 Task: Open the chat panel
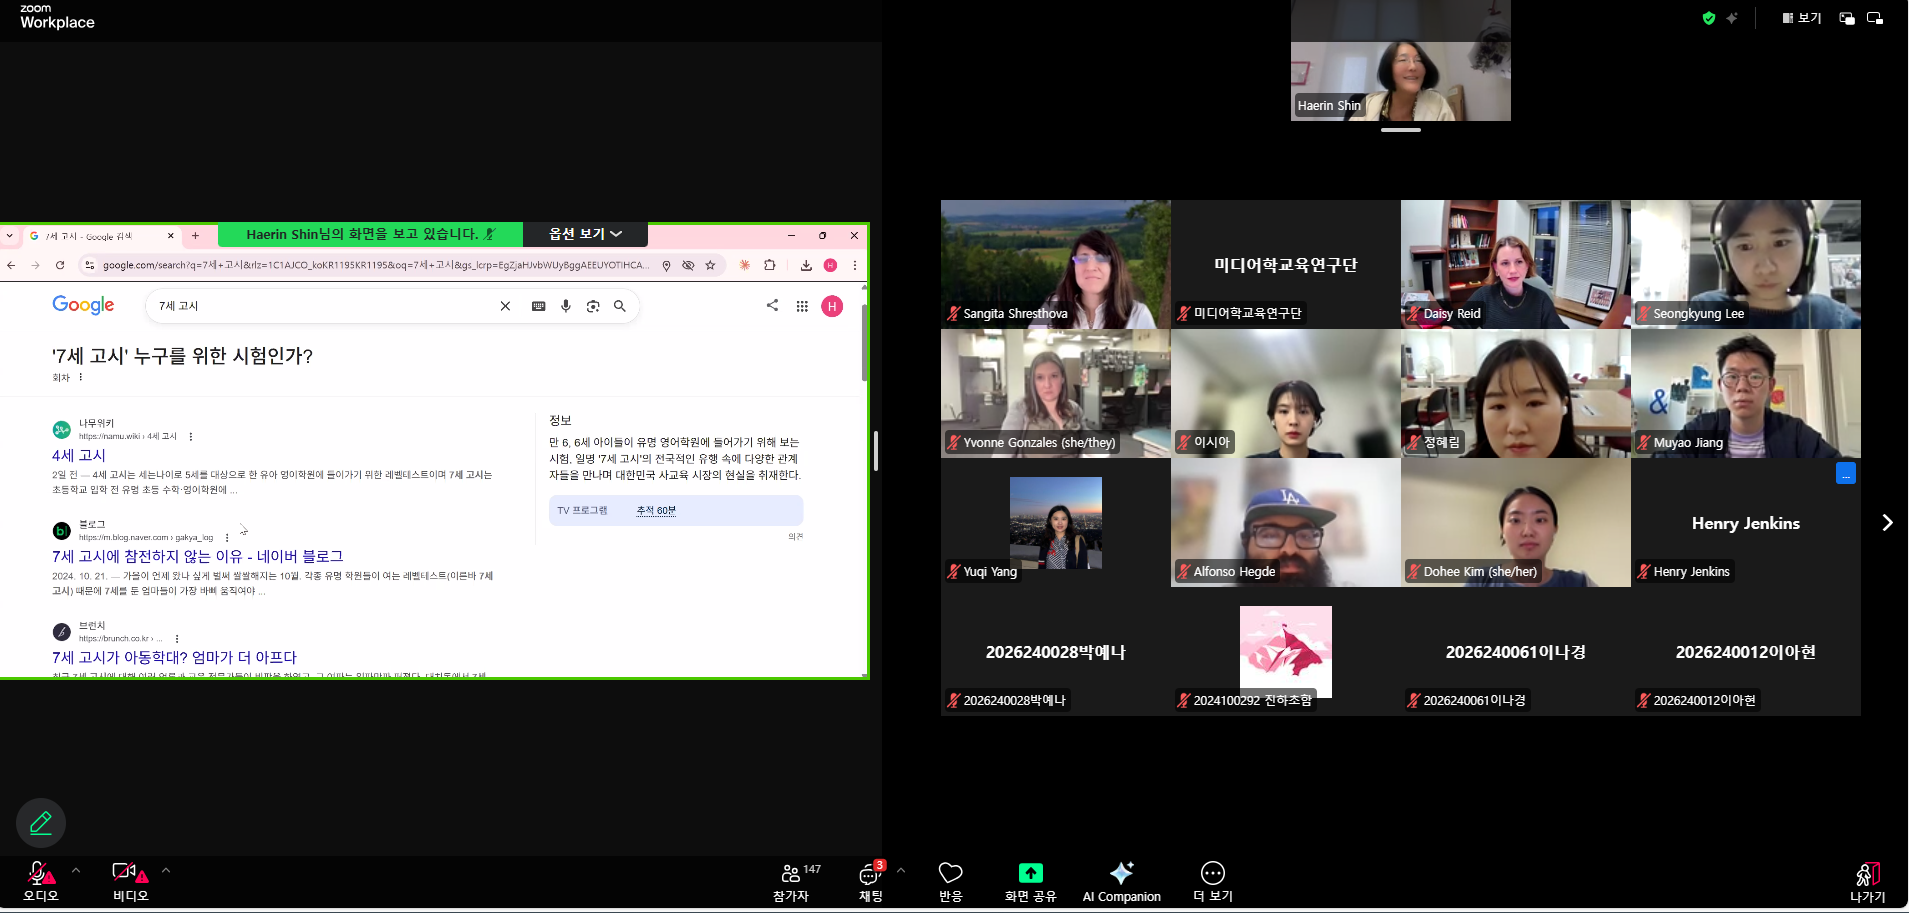(870, 876)
